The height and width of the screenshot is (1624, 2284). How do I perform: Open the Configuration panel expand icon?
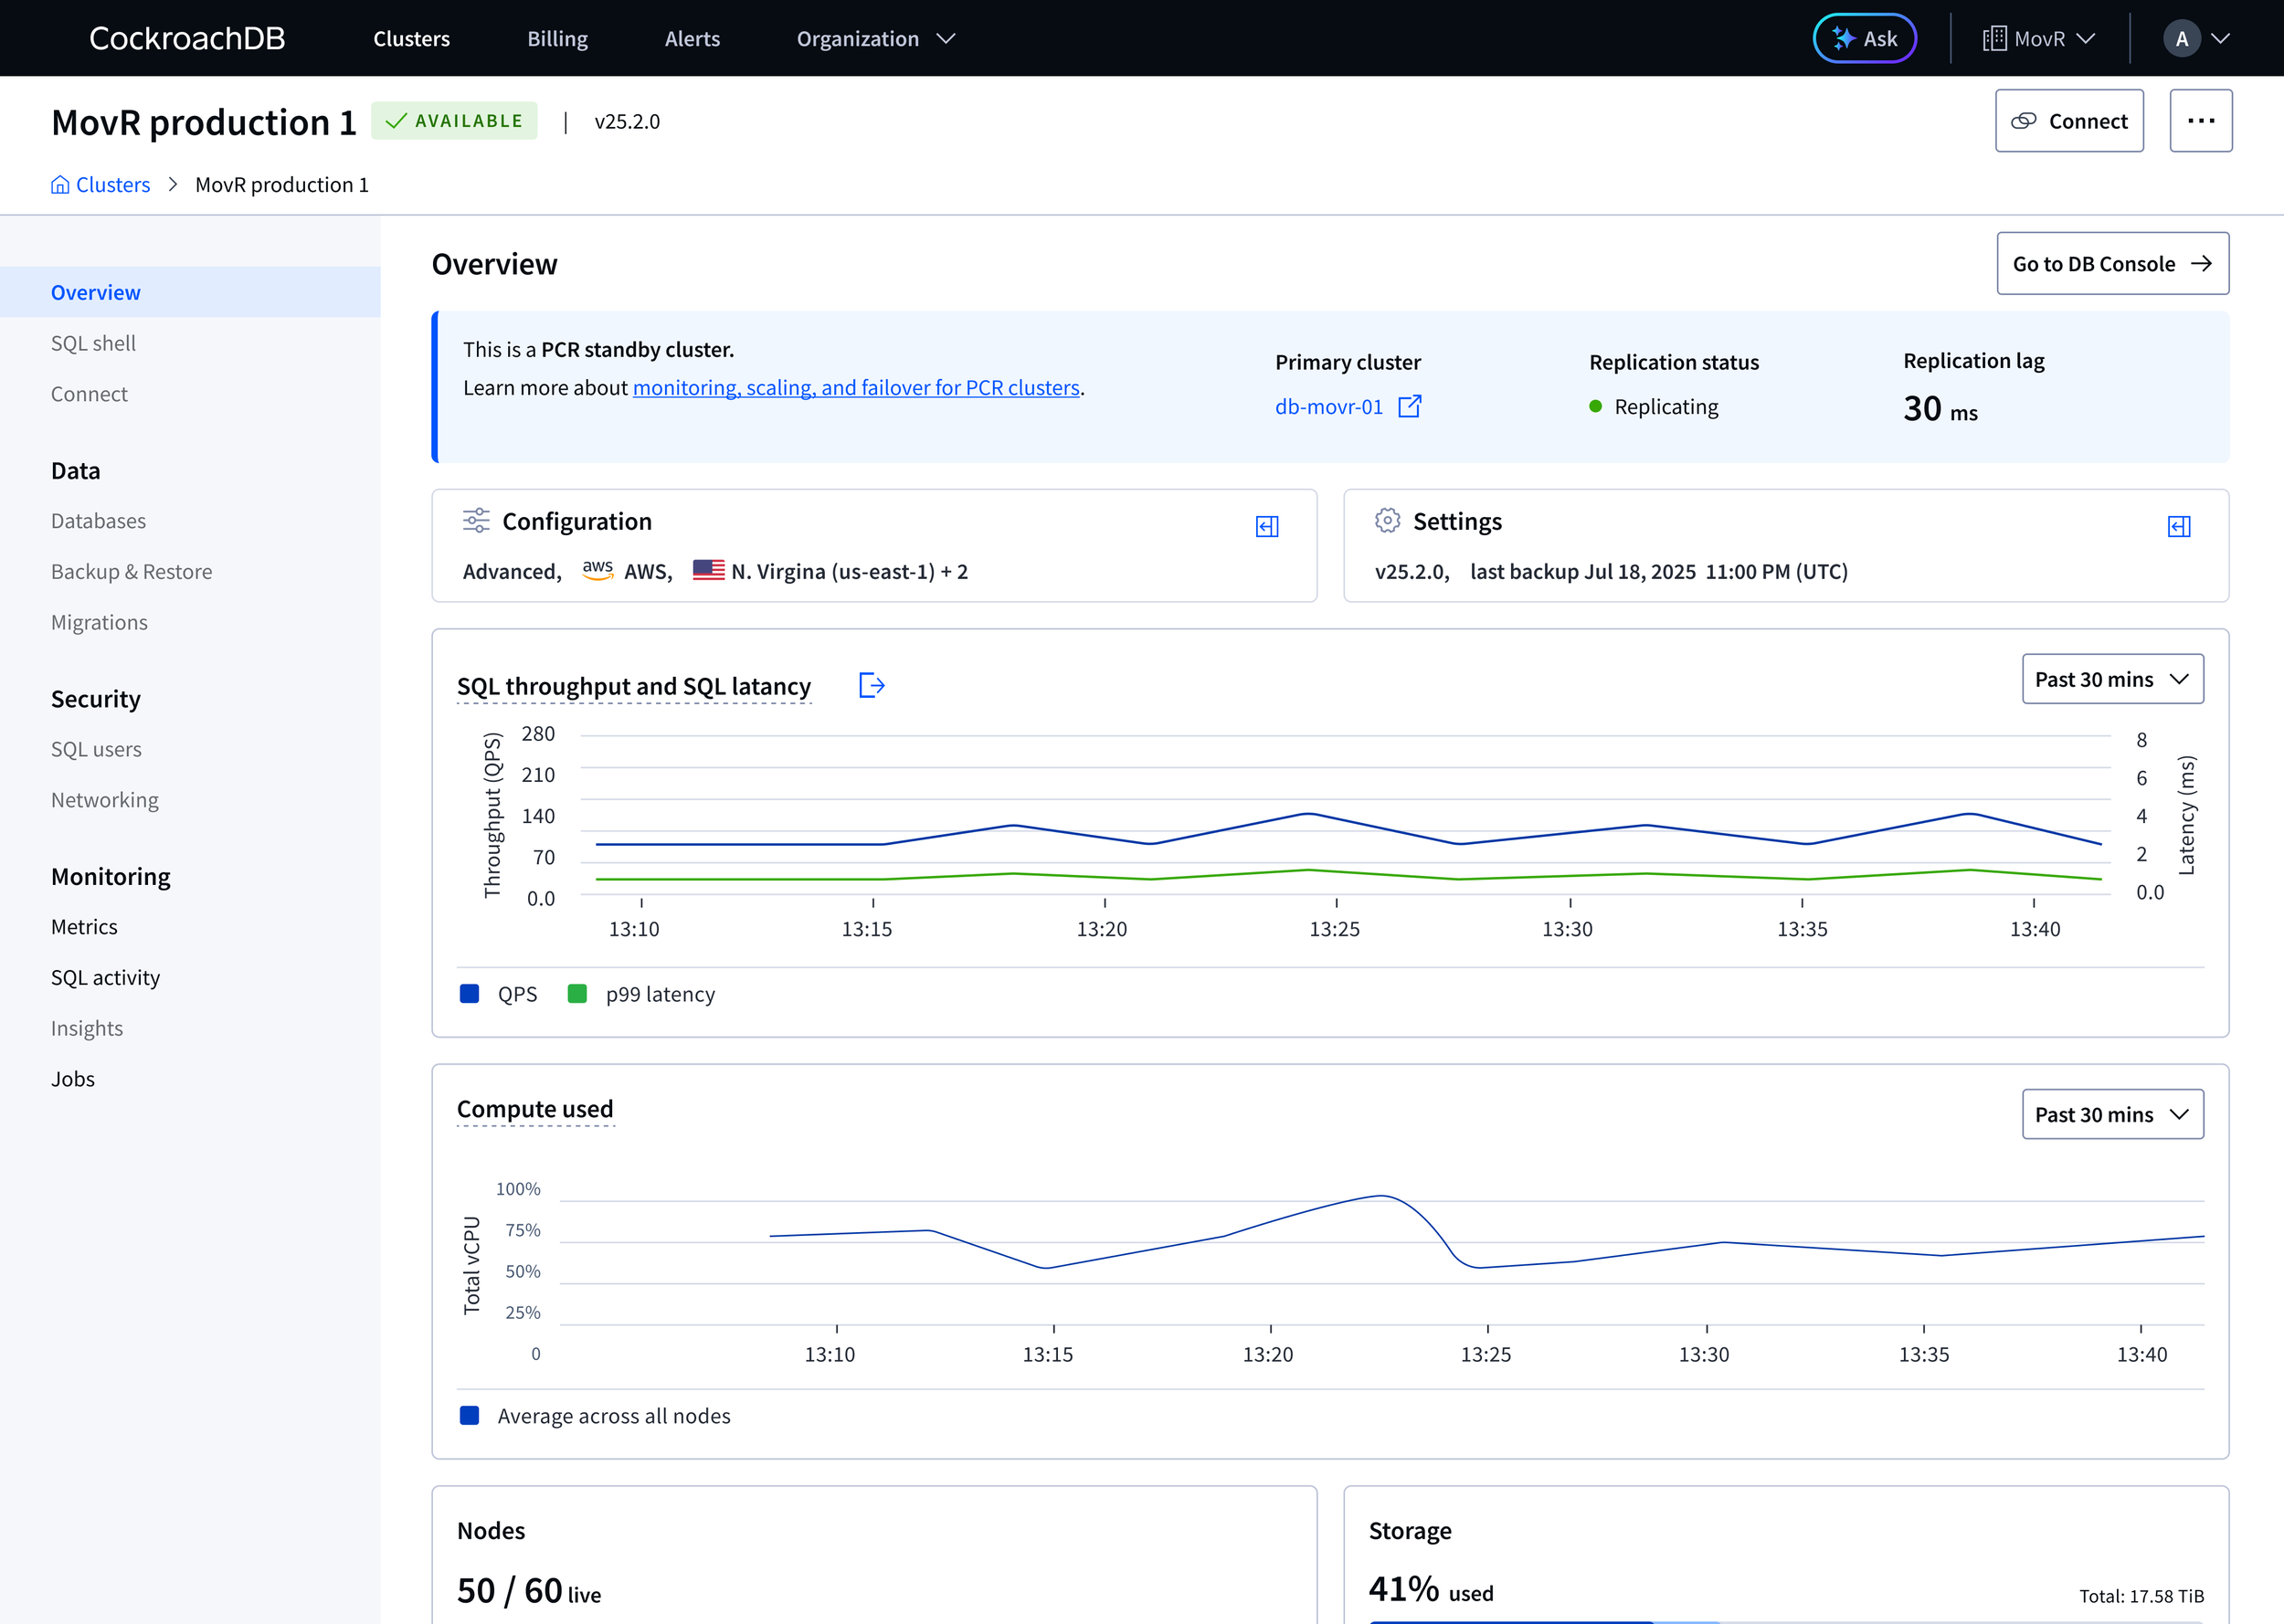click(1267, 526)
